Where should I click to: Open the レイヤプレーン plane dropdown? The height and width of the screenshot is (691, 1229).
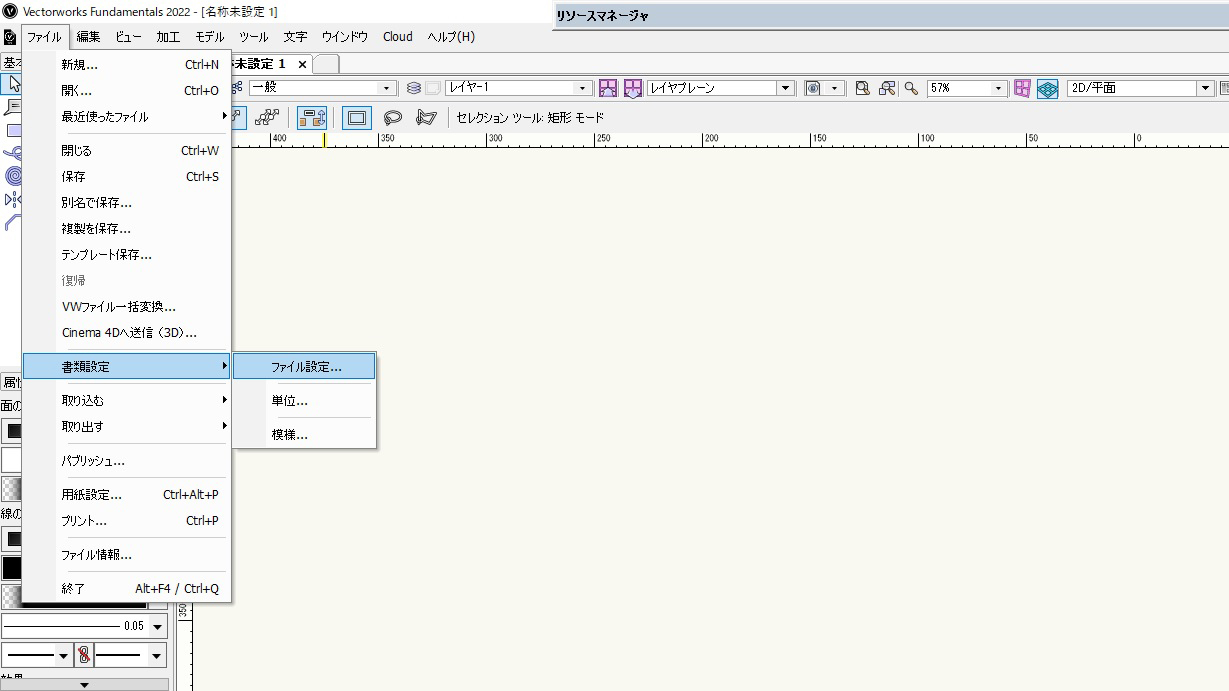[720, 88]
